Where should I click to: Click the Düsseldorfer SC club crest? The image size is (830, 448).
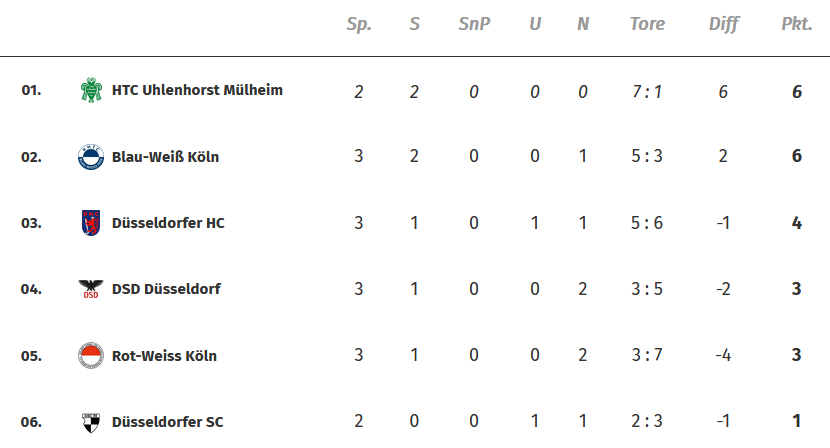click(x=91, y=422)
